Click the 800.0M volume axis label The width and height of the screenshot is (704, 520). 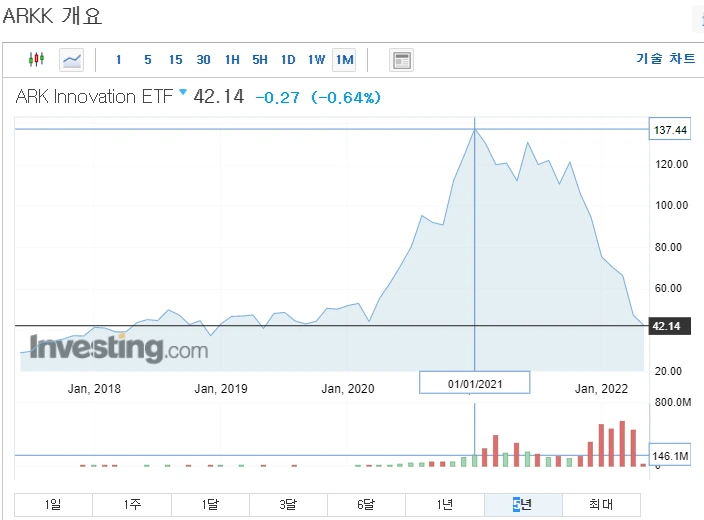pyautogui.click(x=673, y=402)
